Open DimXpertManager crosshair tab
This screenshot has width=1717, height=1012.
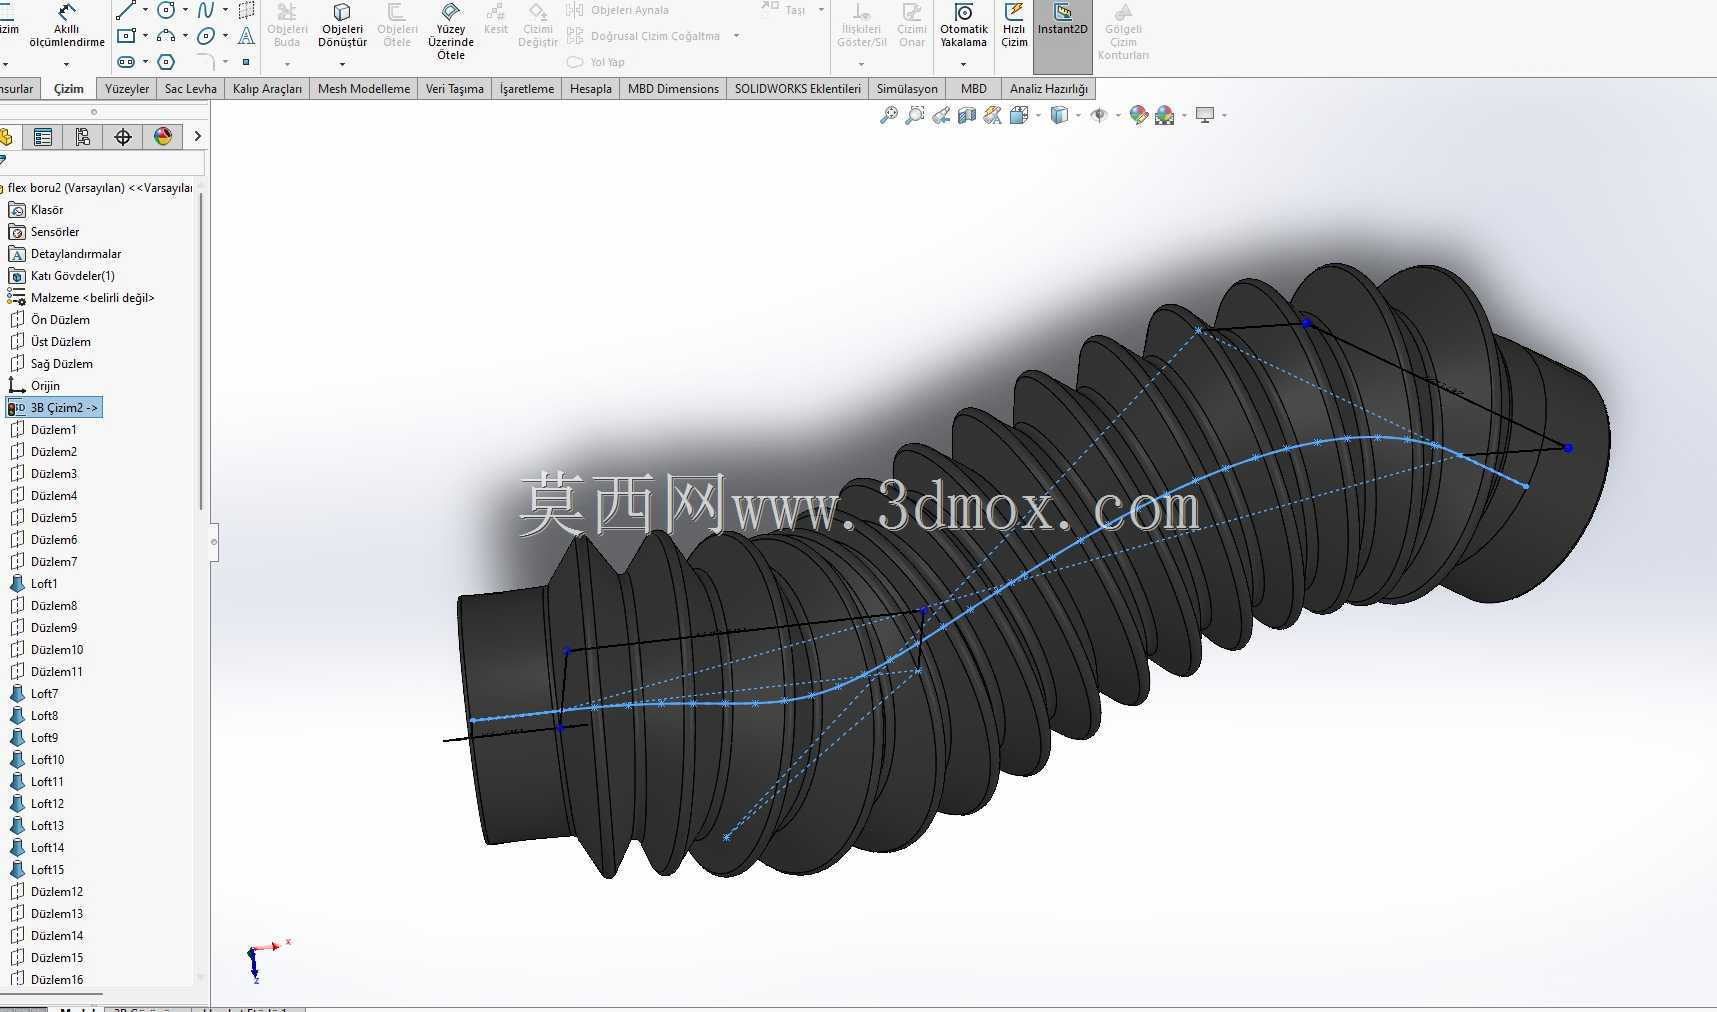[x=123, y=137]
